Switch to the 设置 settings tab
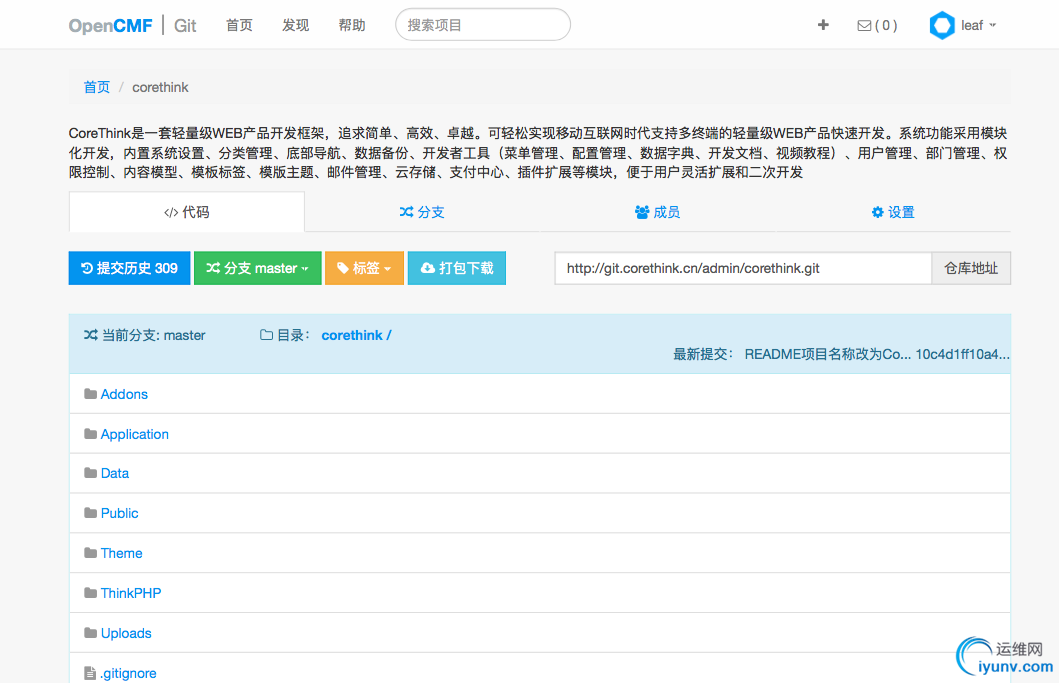Image resolution: width=1059 pixels, height=683 pixels. coord(893,212)
